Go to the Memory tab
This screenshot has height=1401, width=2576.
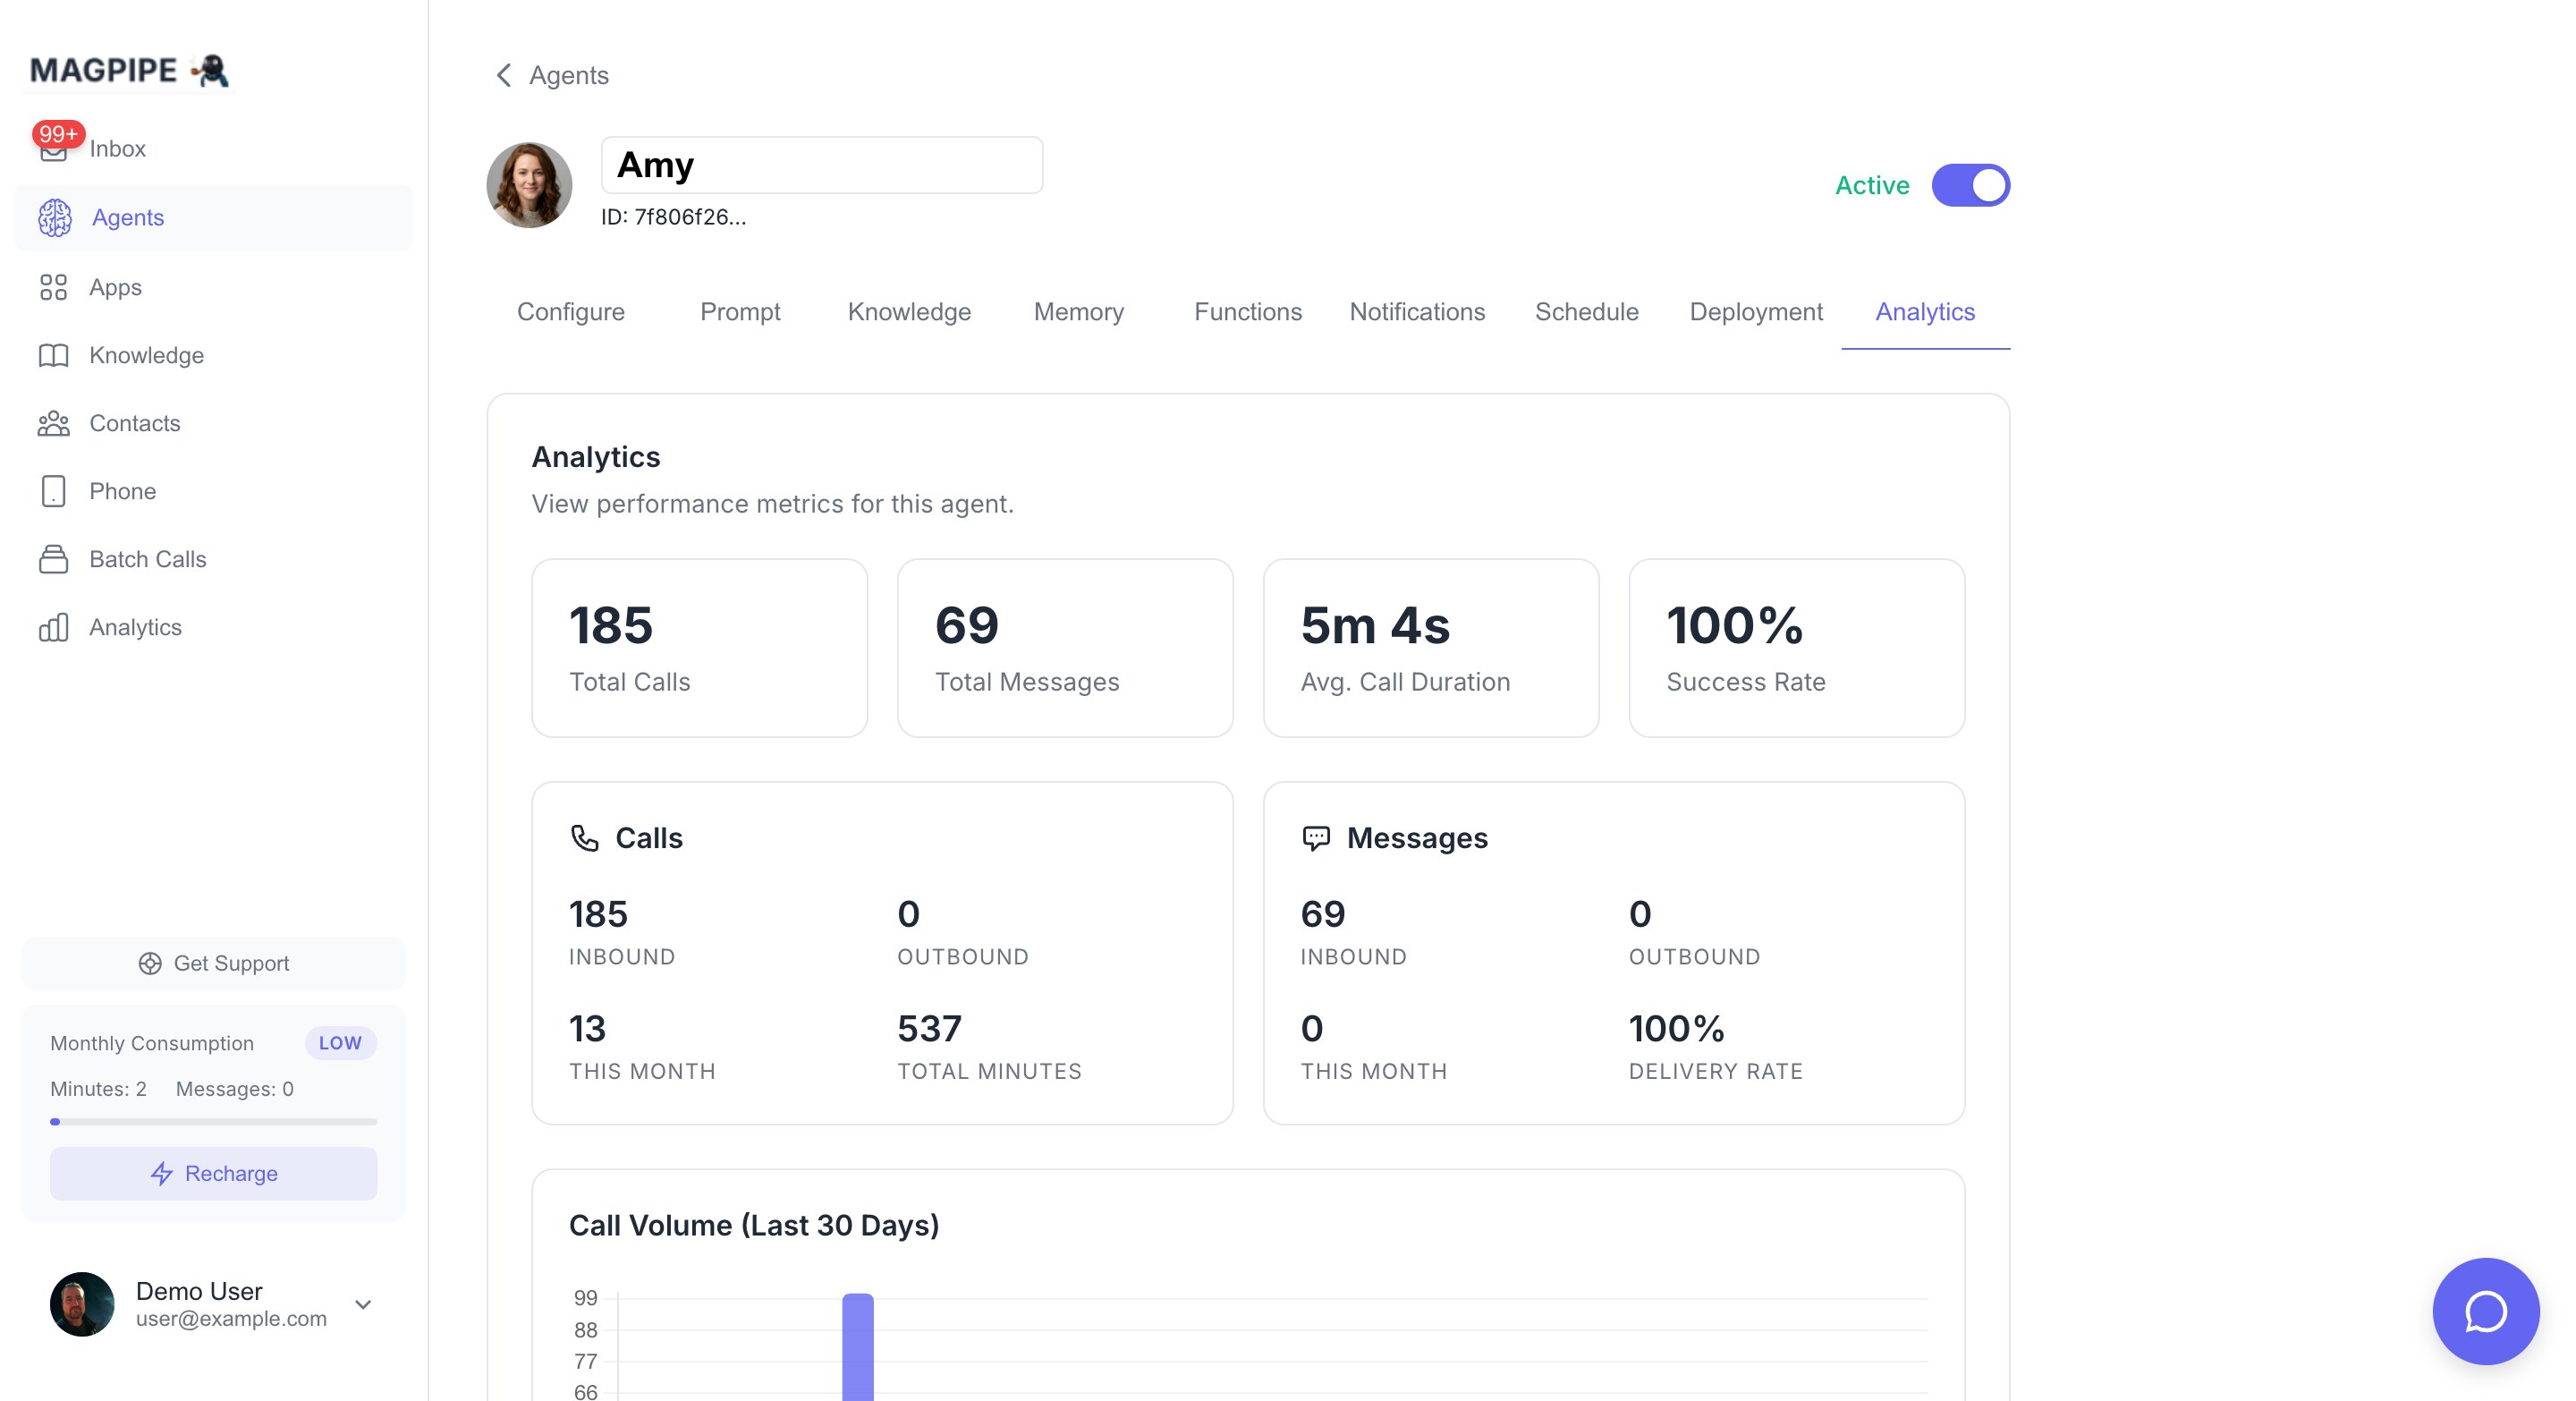(1079, 312)
